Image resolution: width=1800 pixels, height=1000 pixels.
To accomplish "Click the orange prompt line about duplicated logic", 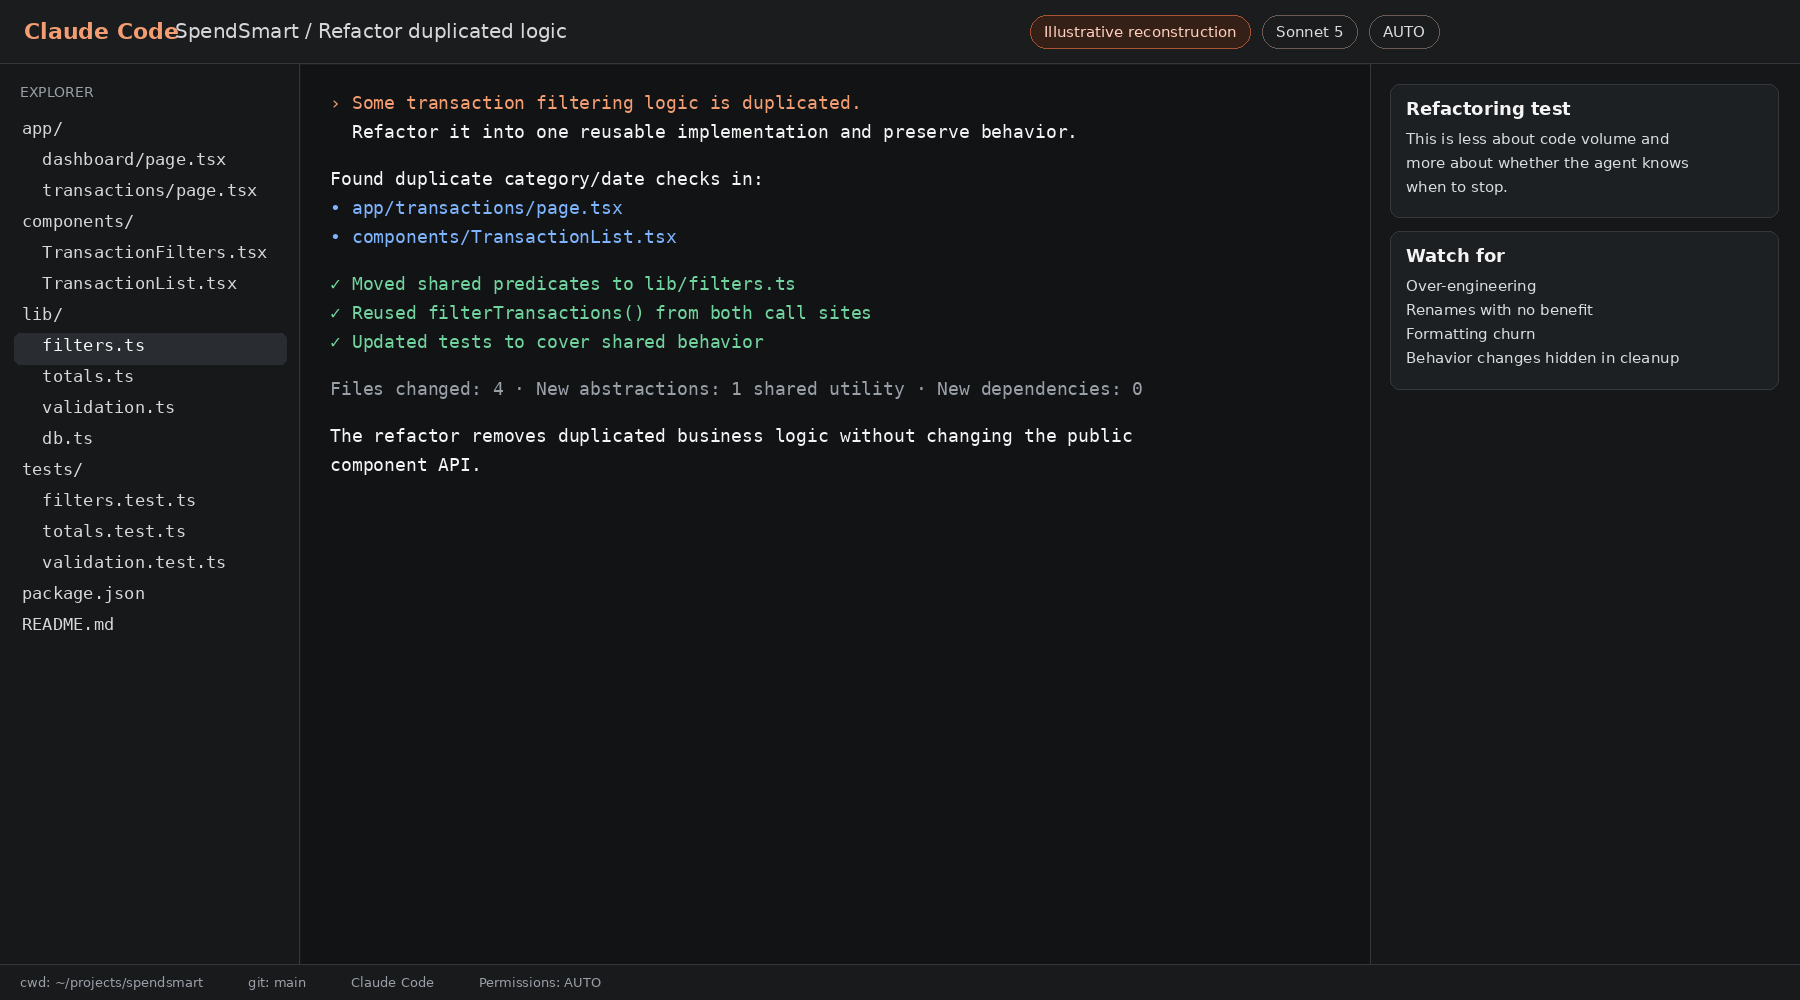I will (596, 103).
